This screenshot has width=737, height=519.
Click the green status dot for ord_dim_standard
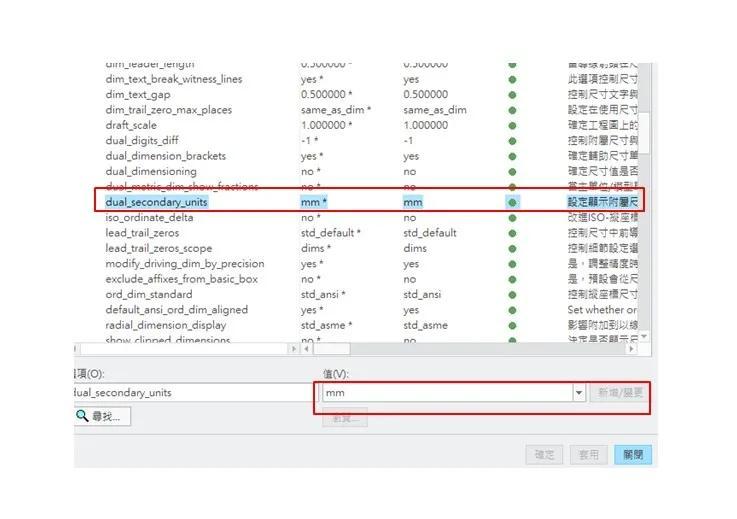(x=512, y=295)
